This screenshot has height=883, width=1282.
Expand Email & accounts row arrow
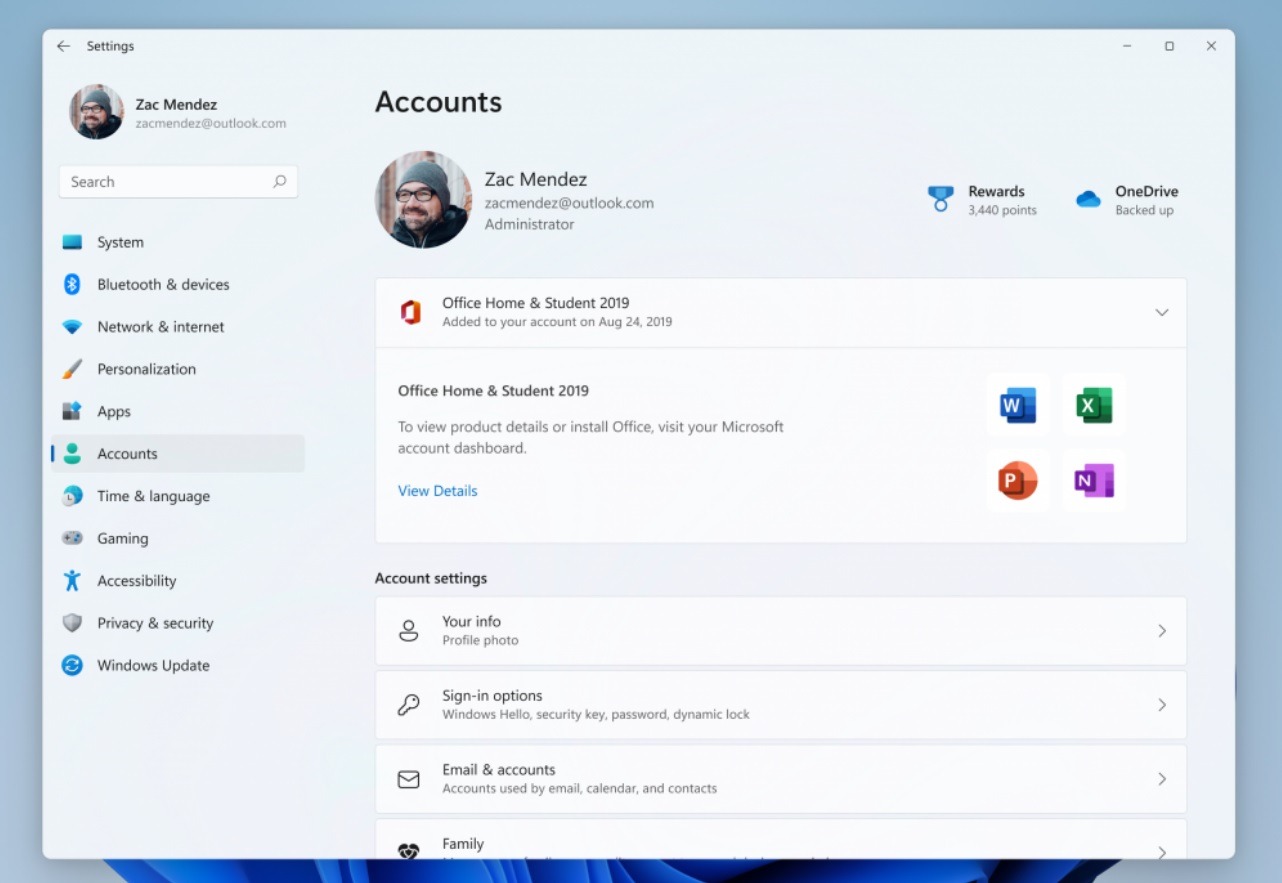(x=1161, y=779)
